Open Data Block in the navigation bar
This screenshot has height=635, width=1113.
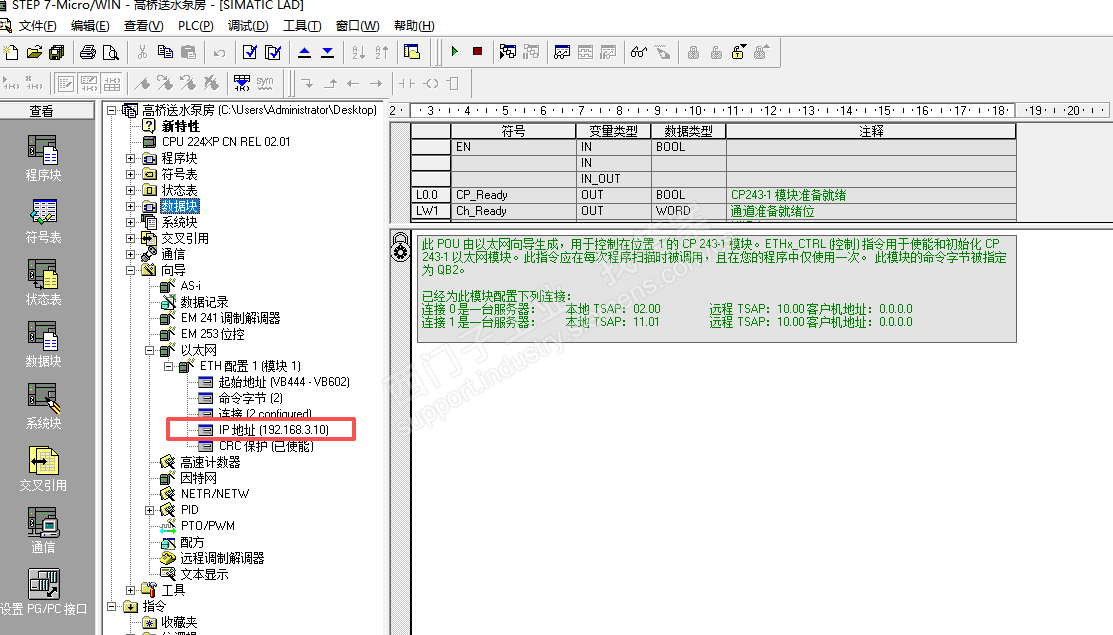click(x=43, y=344)
